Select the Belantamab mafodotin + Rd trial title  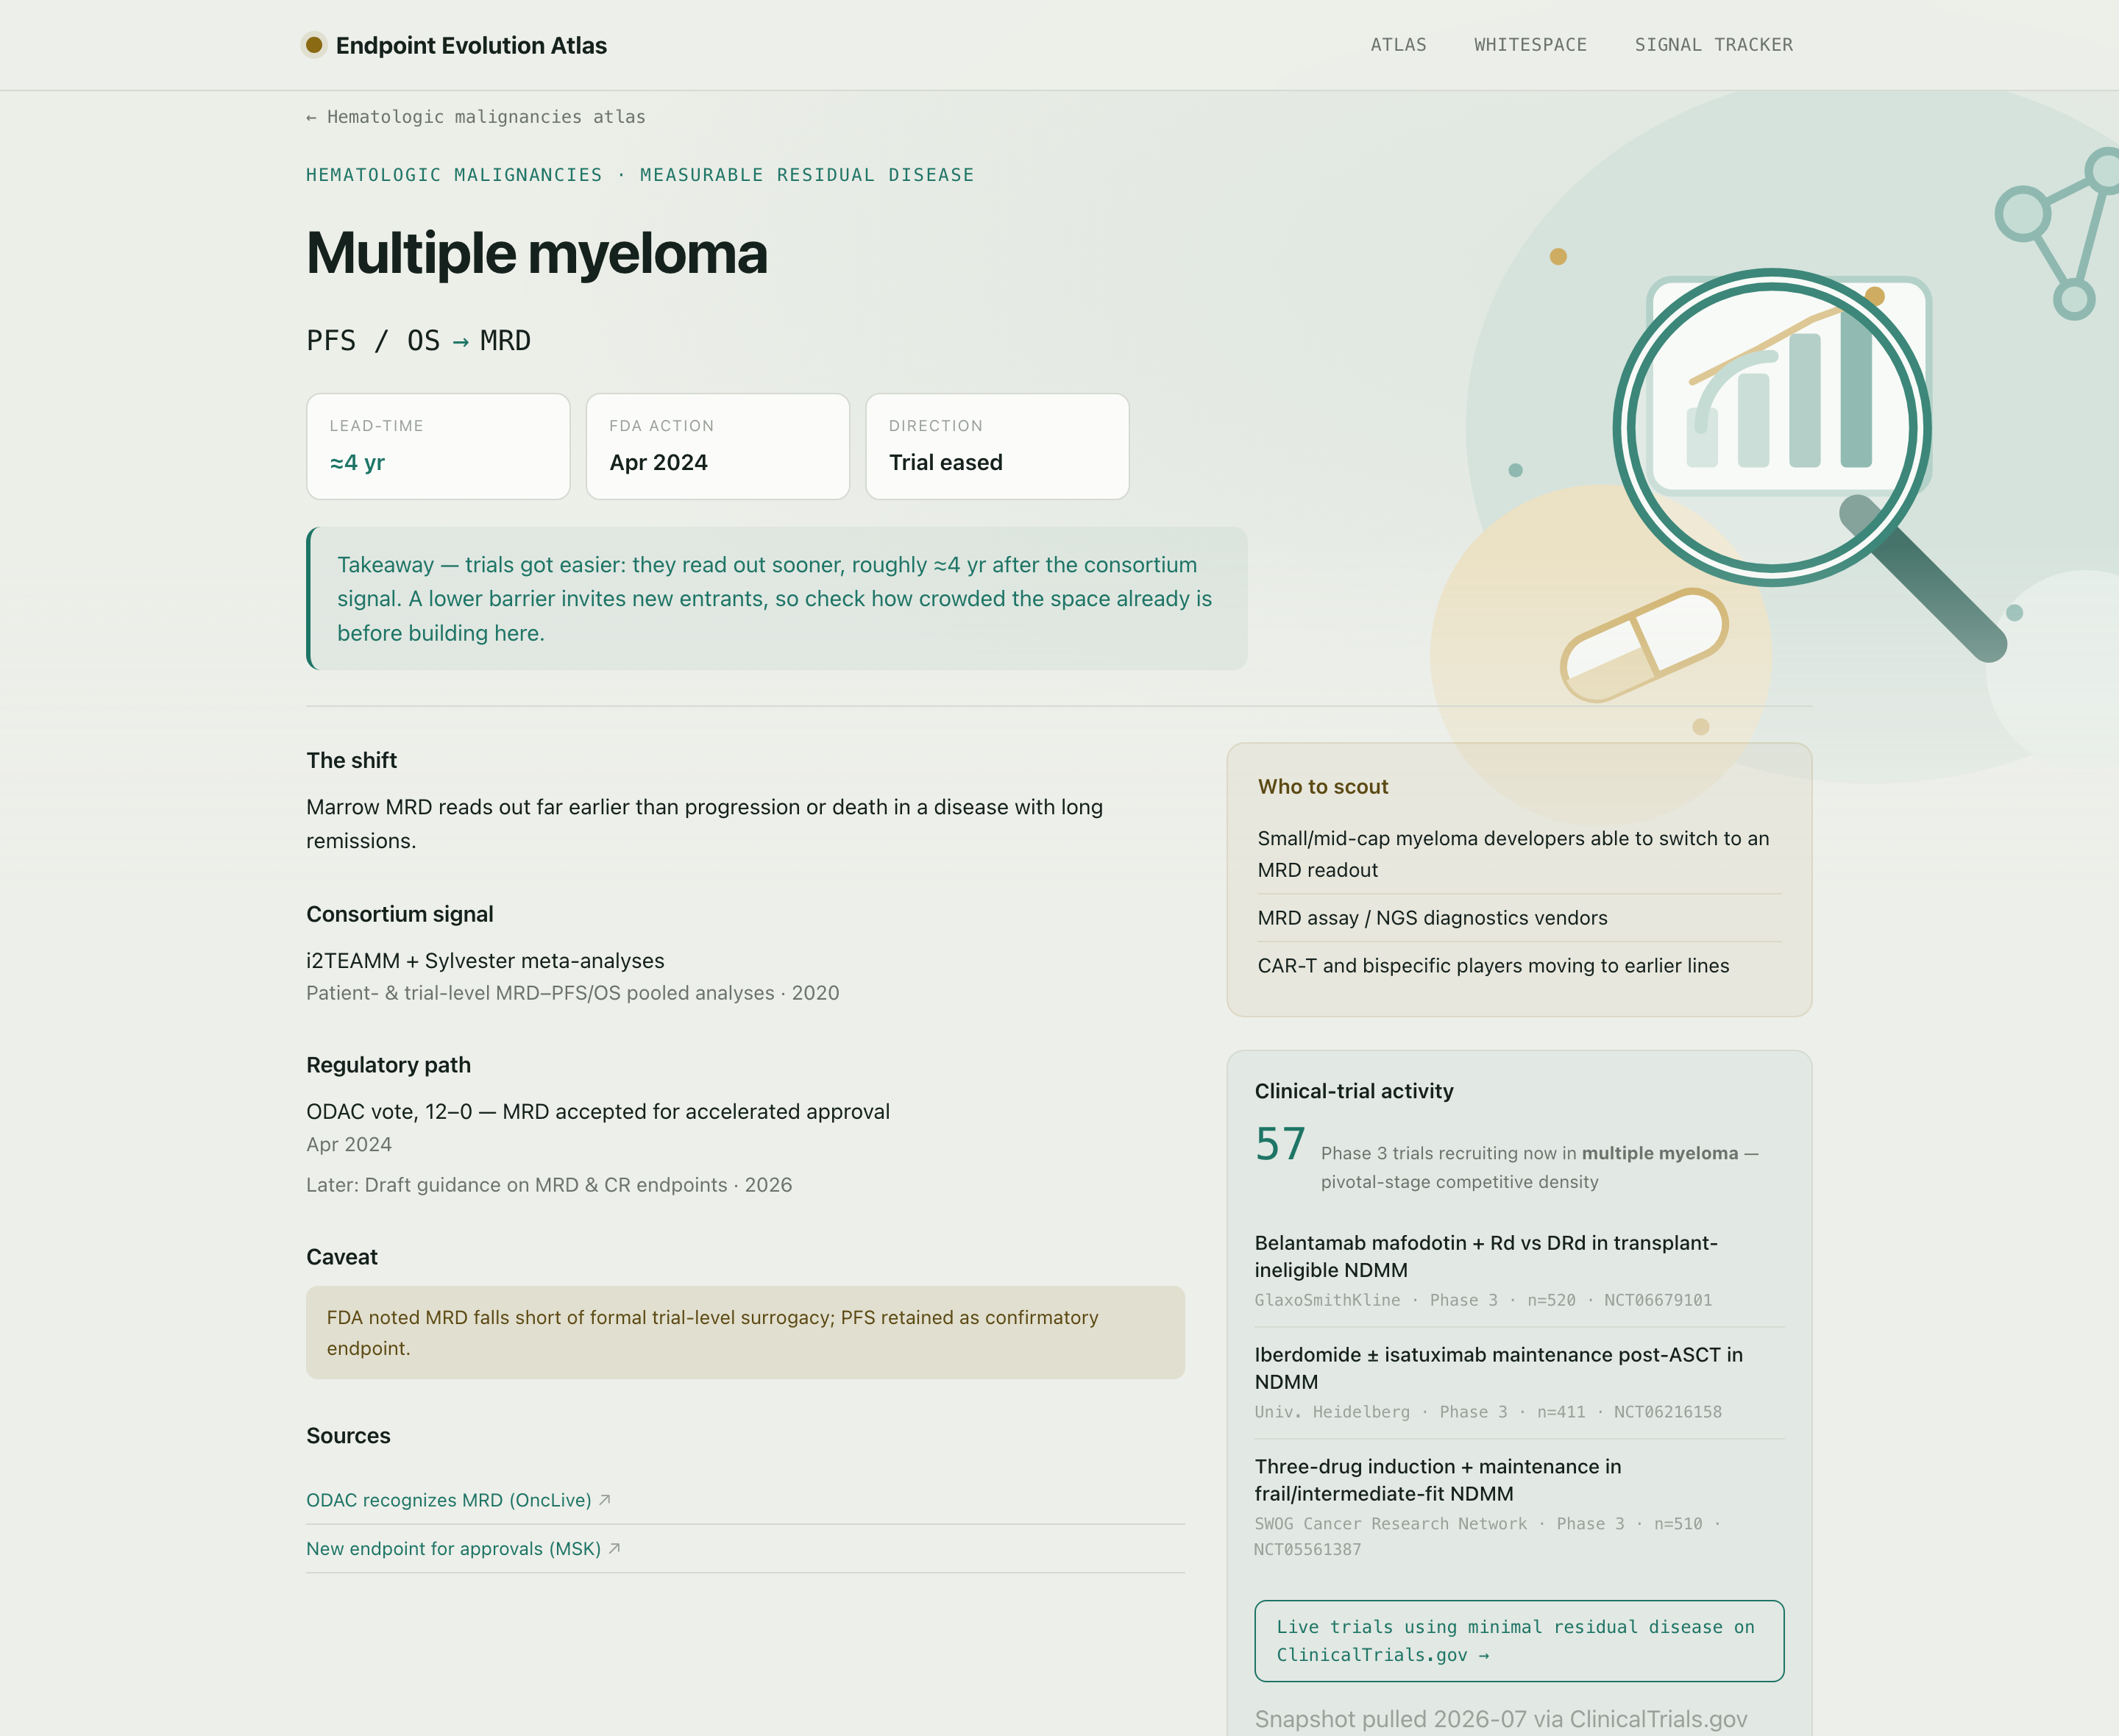1486,1256
